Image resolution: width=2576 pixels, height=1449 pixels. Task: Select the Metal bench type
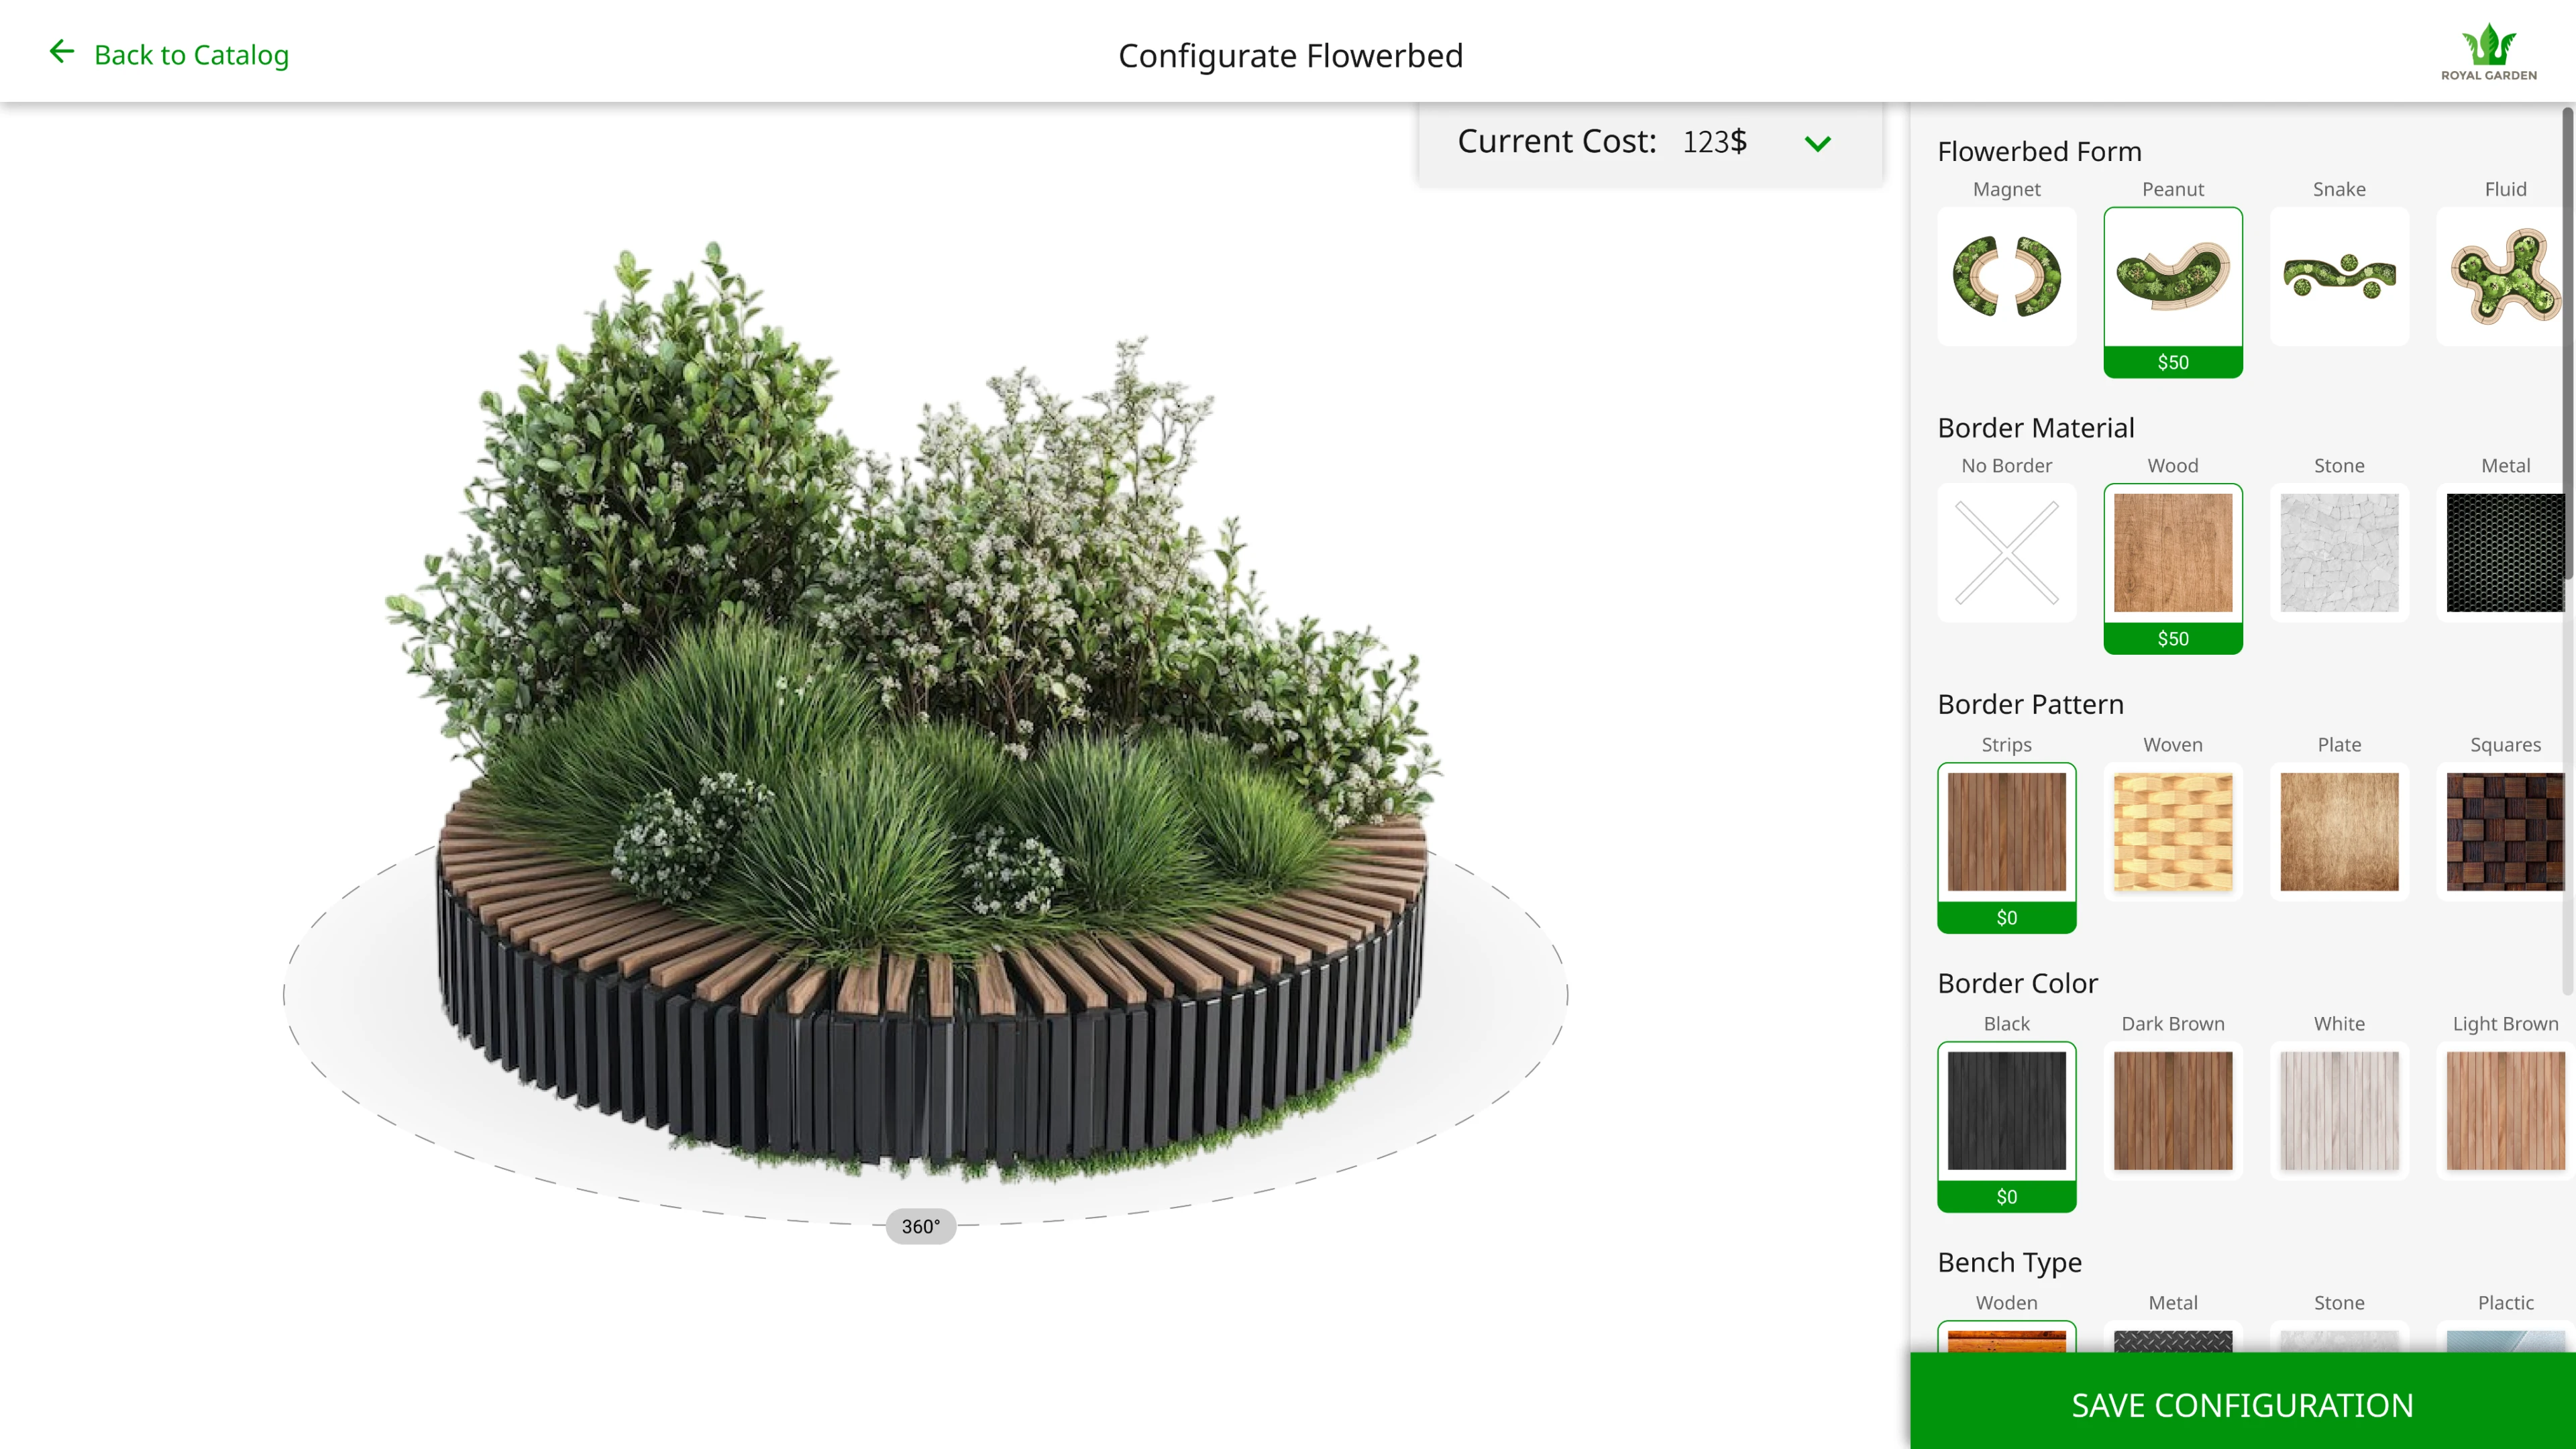(x=2172, y=1338)
